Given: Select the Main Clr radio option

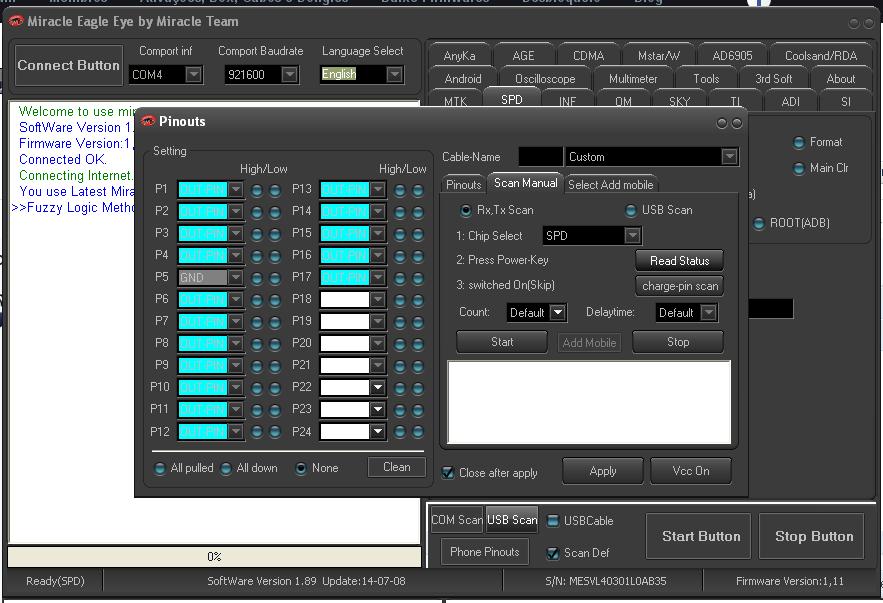Looking at the screenshot, I should (799, 168).
